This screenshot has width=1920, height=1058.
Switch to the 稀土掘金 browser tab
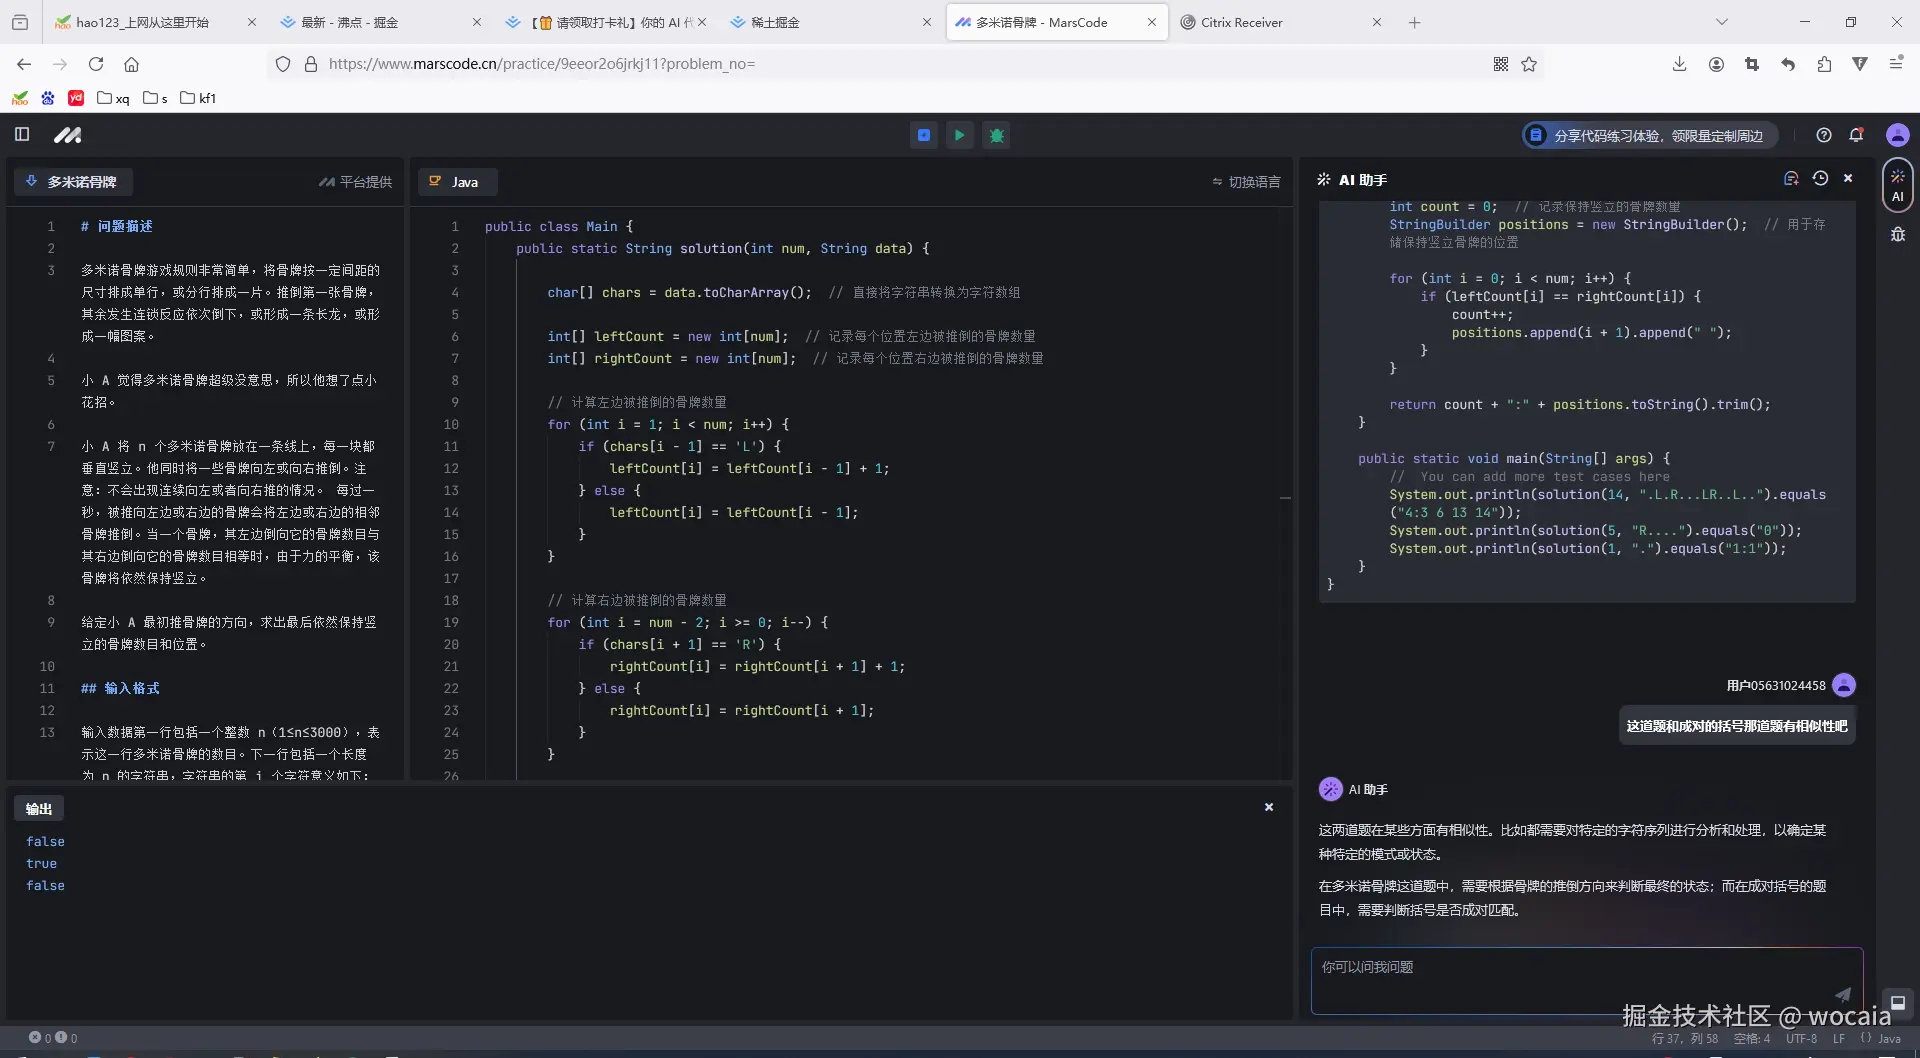tap(775, 22)
